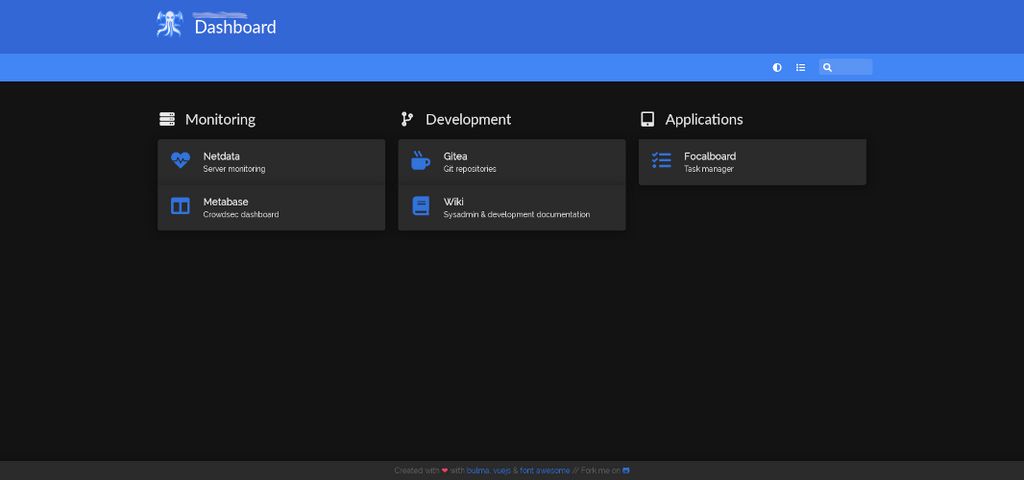1024x480 pixels.
Task: Switch to list layout view
Action: (x=800, y=67)
